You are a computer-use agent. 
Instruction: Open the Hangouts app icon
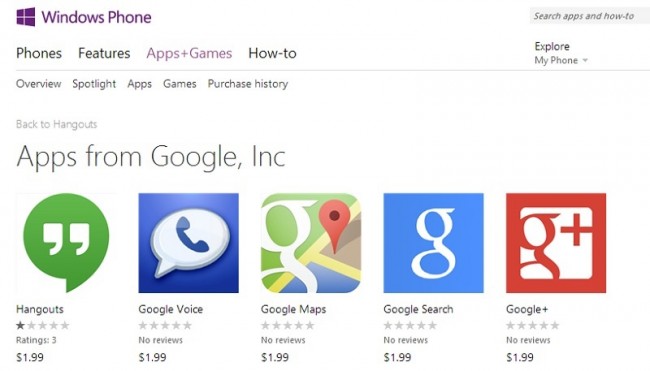tap(66, 243)
